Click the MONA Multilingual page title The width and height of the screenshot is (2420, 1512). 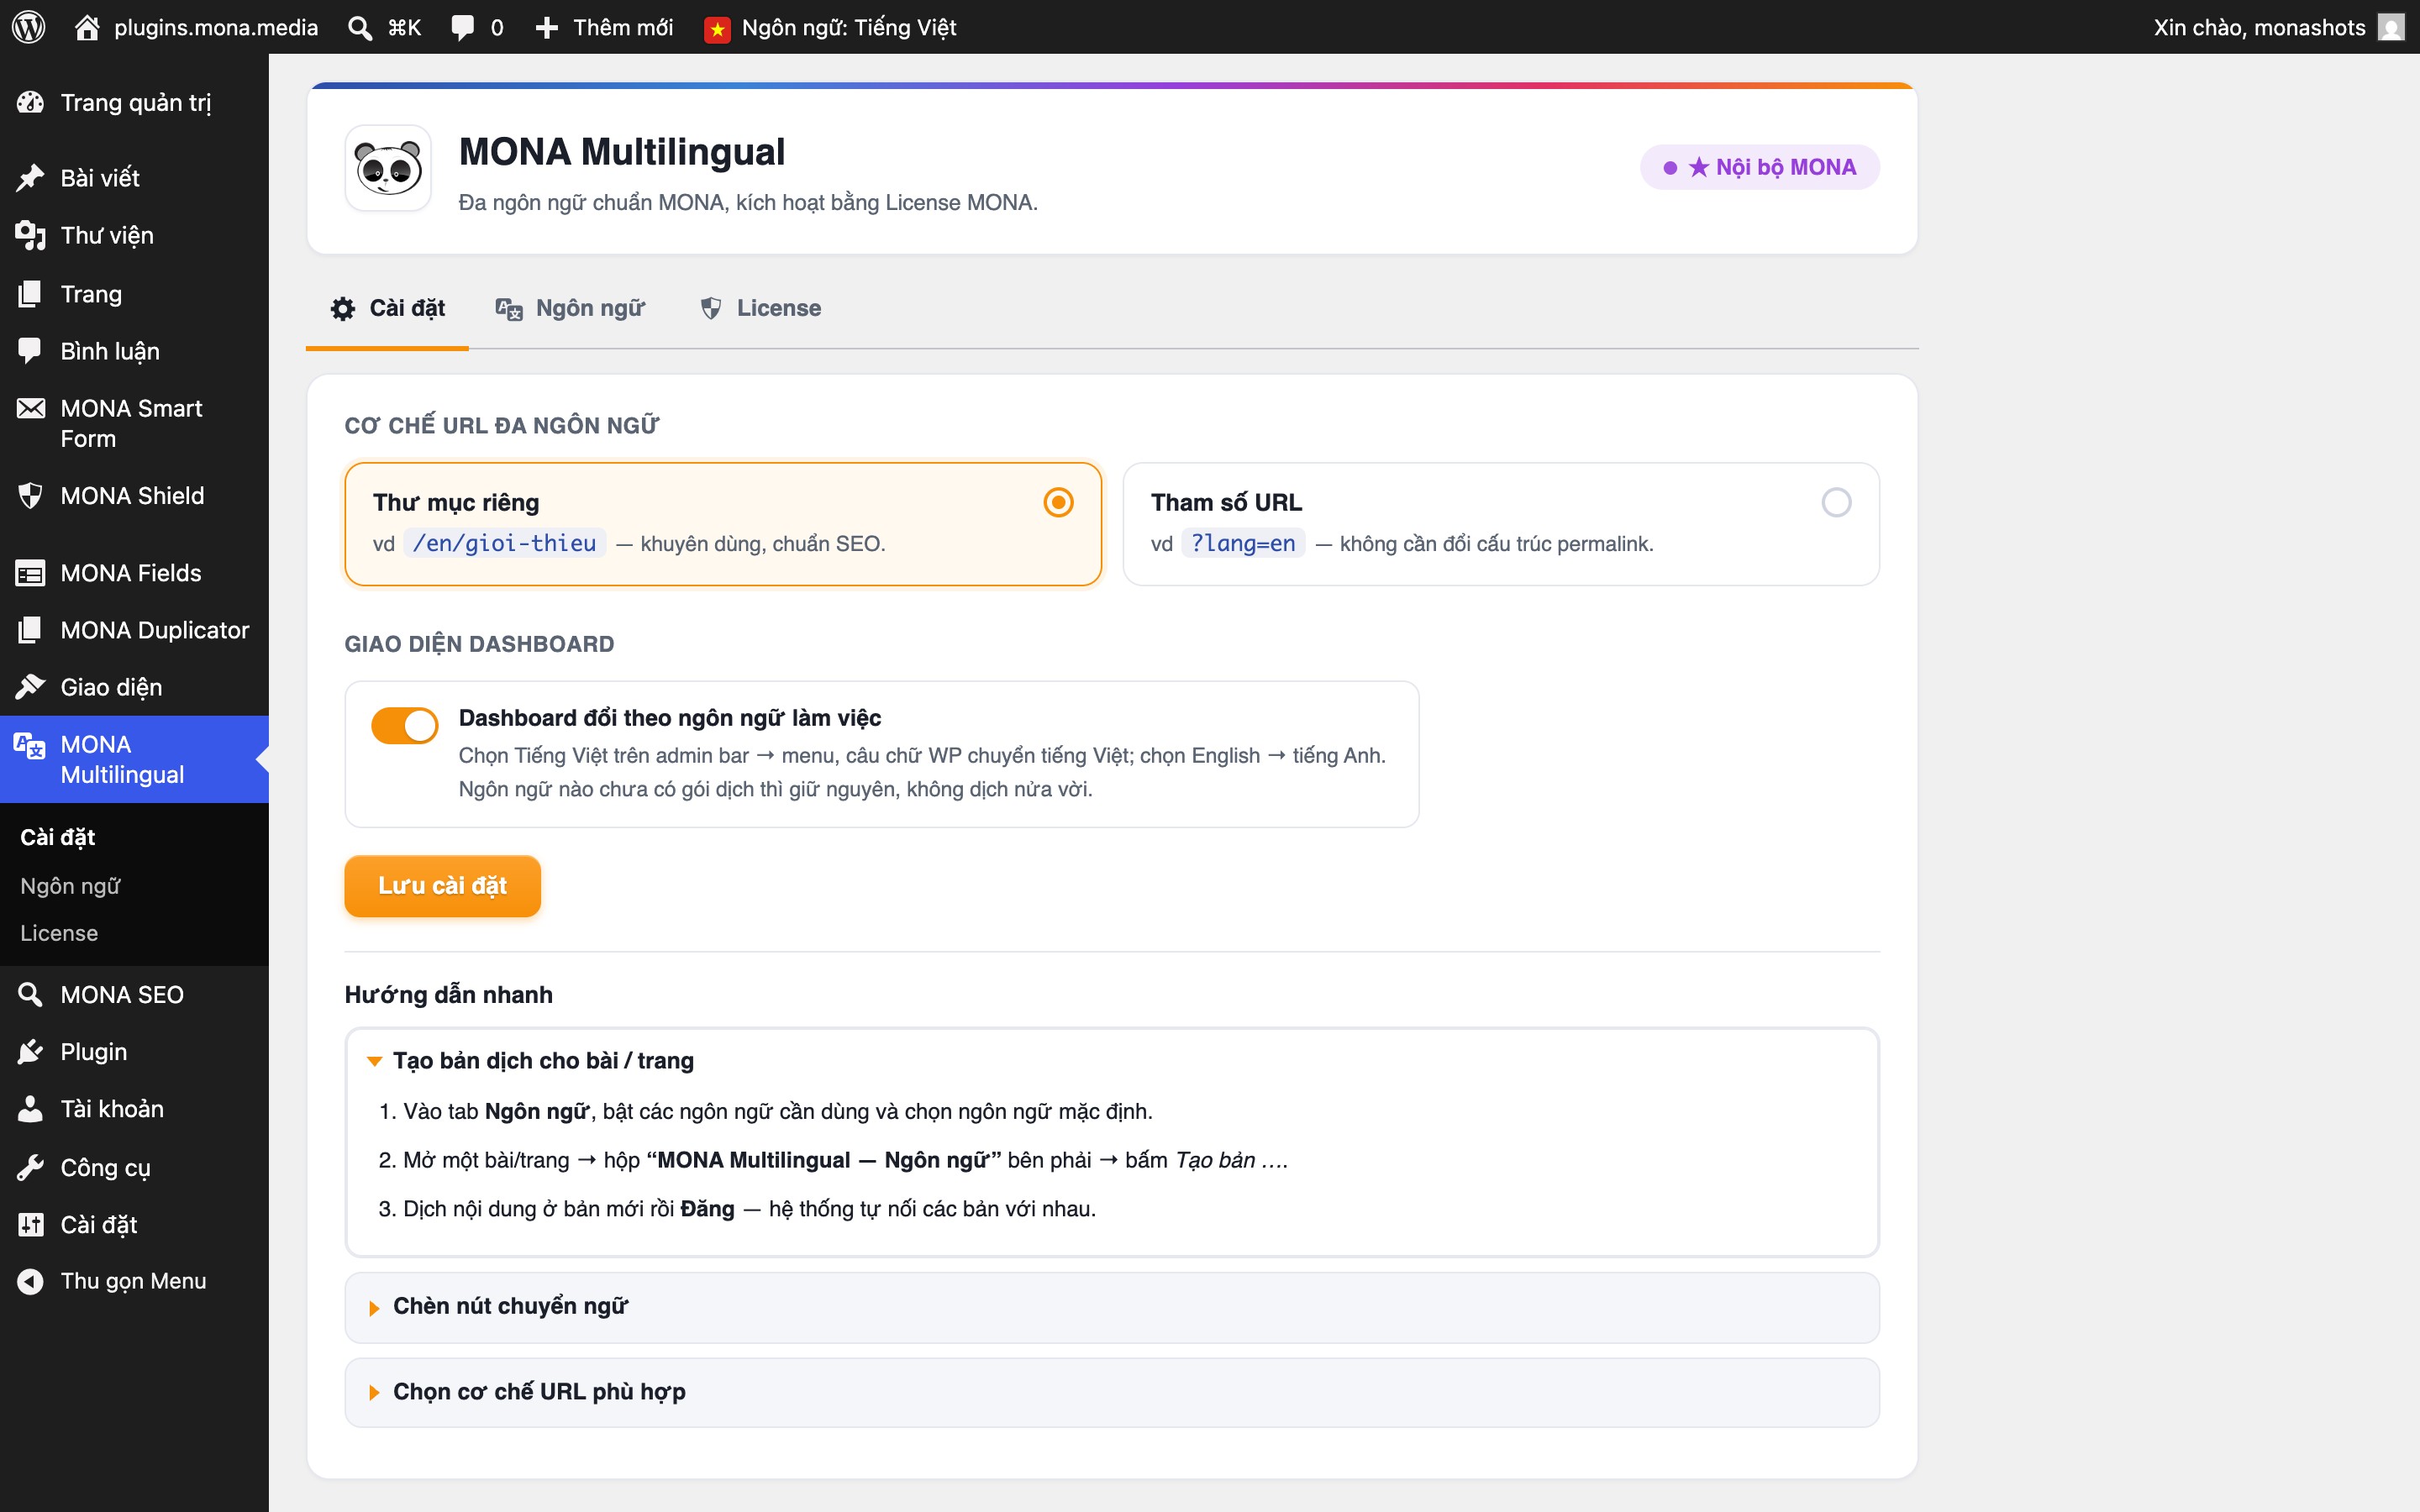[621, 151]
